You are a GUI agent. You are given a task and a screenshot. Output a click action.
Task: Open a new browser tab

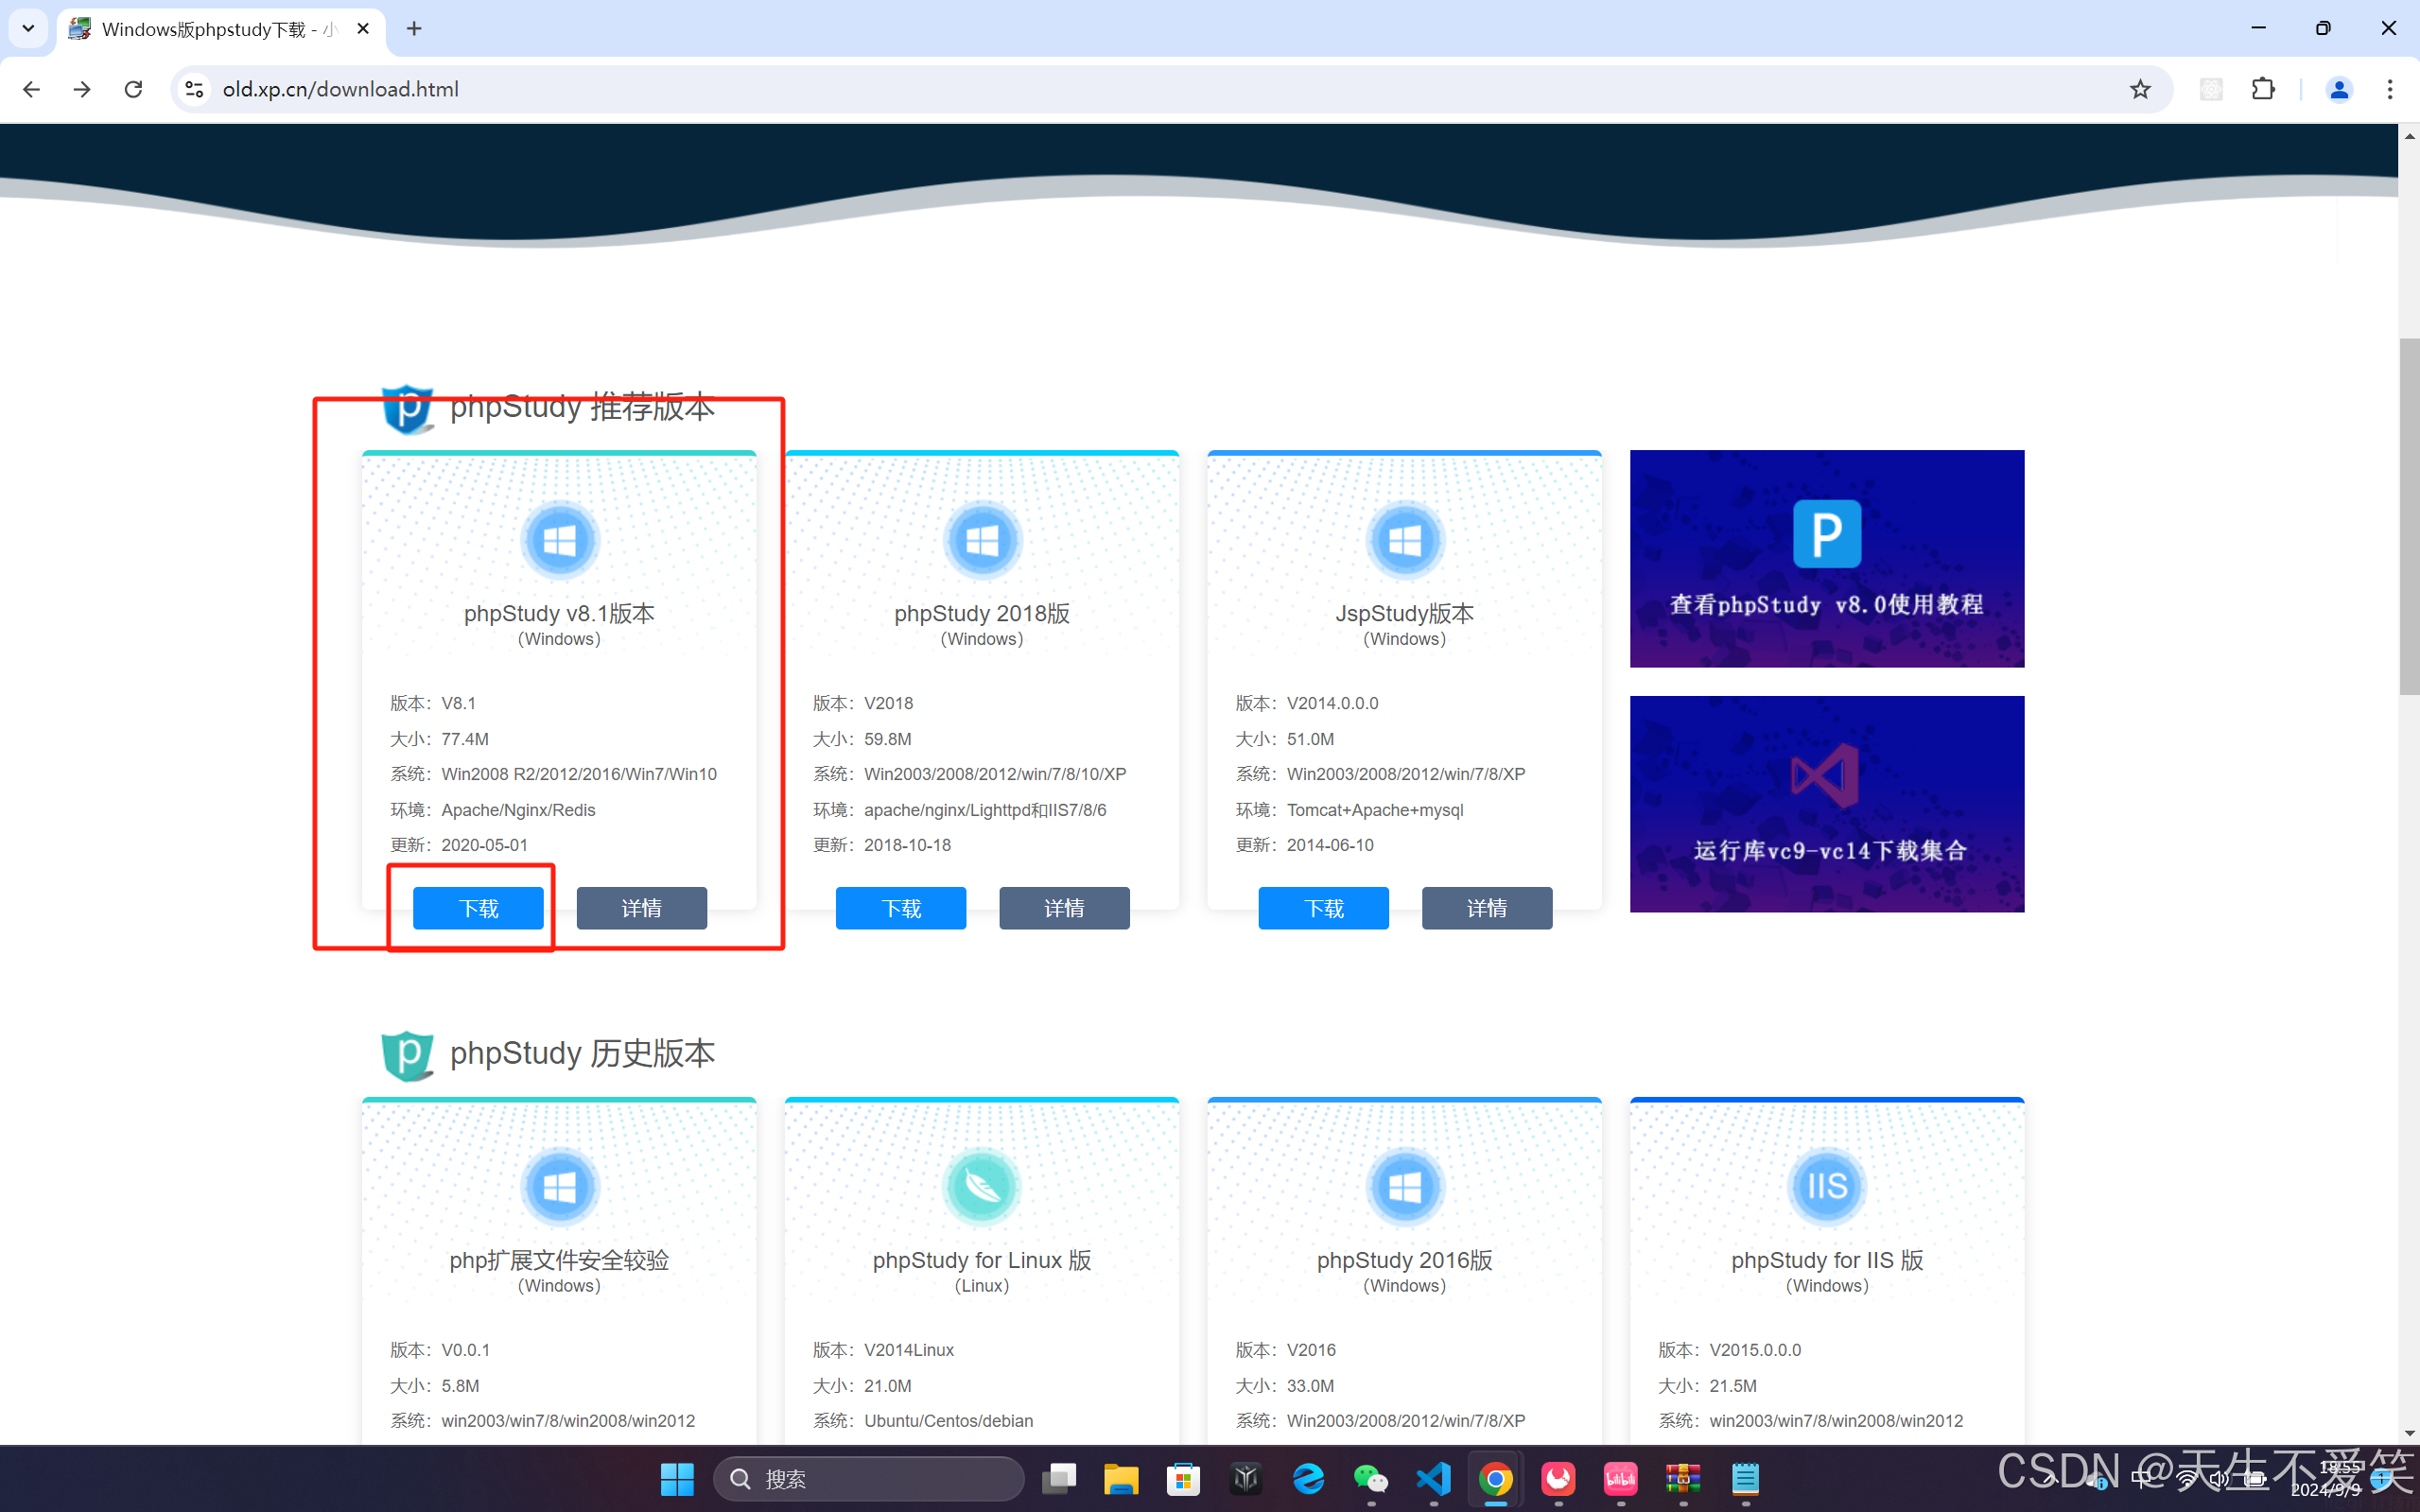coord(414,29)
